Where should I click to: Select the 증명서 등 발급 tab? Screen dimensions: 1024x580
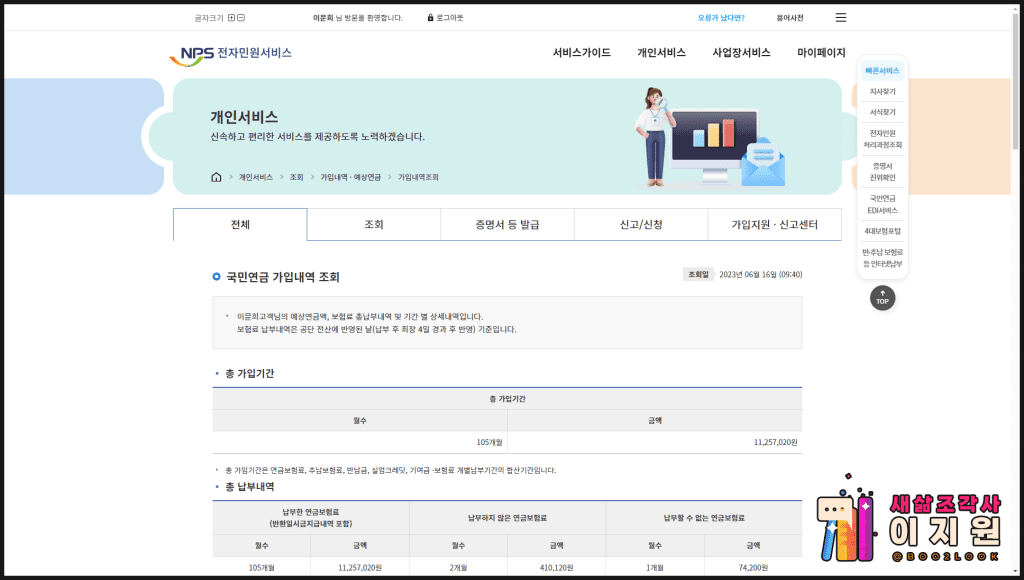(x=507, y=225)
